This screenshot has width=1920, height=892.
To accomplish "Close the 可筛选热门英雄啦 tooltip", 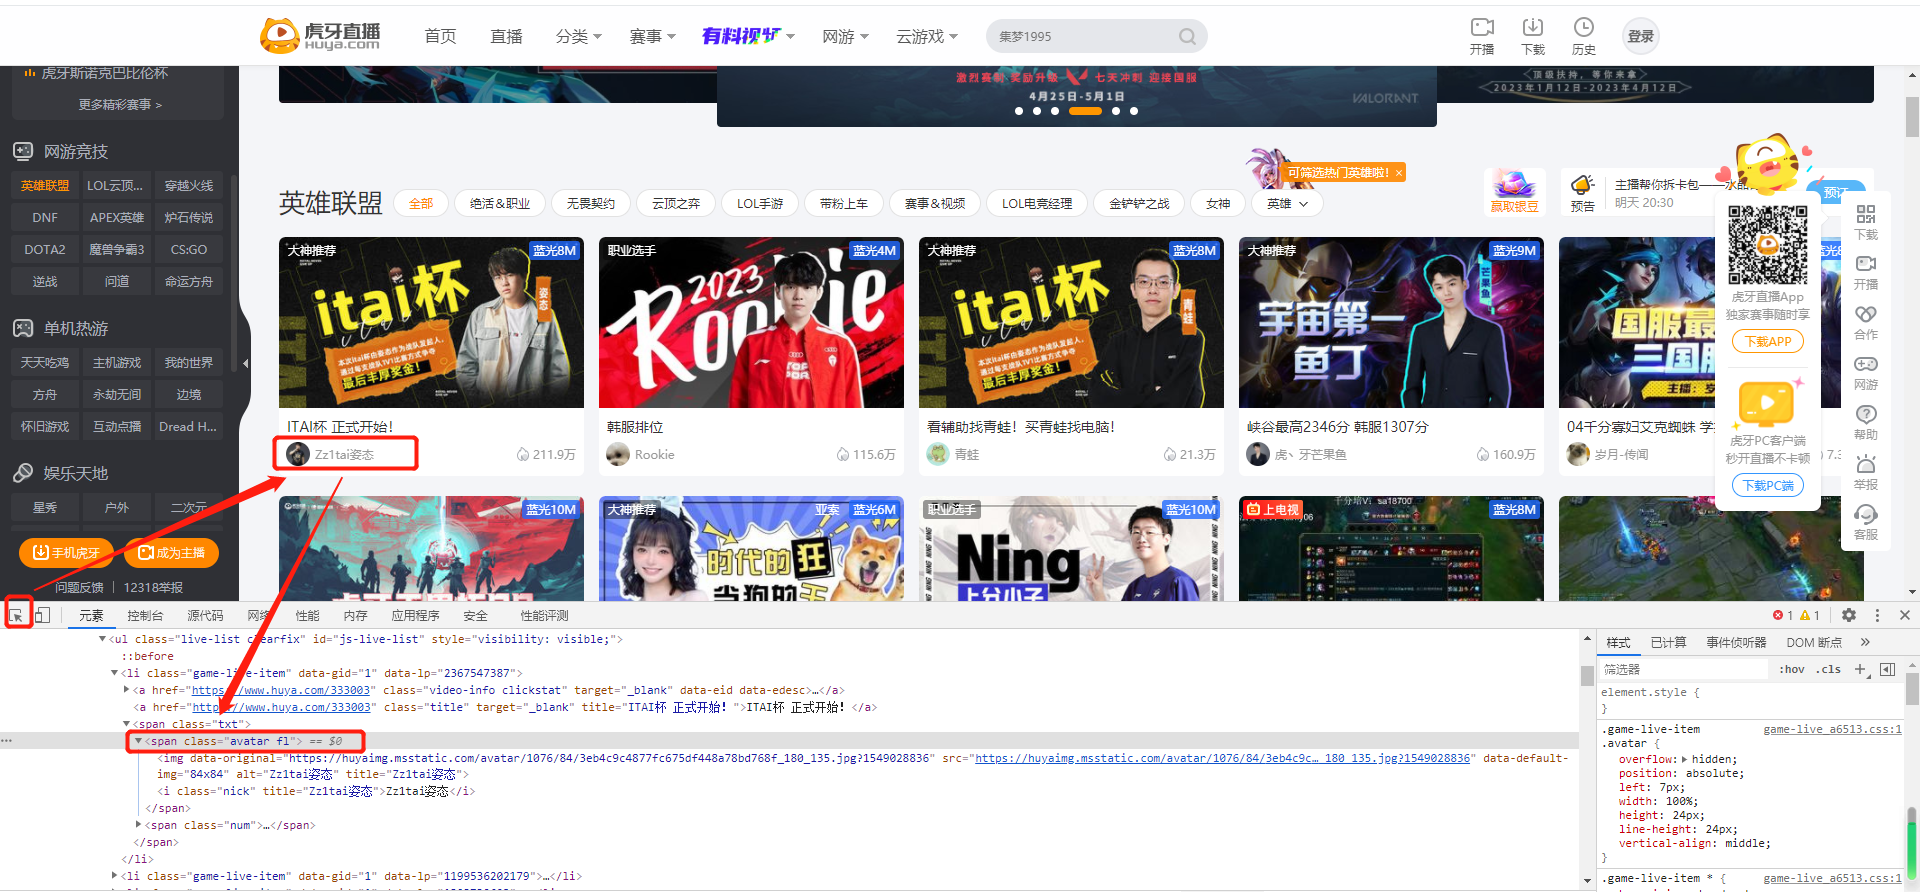I will click(x=1398, y=173).
